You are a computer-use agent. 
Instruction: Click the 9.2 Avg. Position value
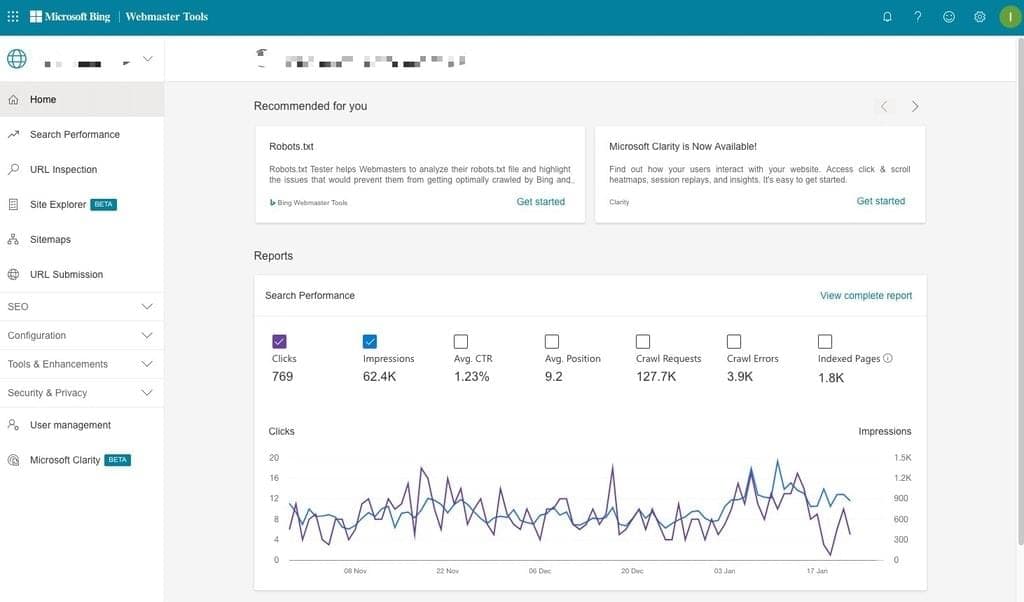(x=554, y=377)
